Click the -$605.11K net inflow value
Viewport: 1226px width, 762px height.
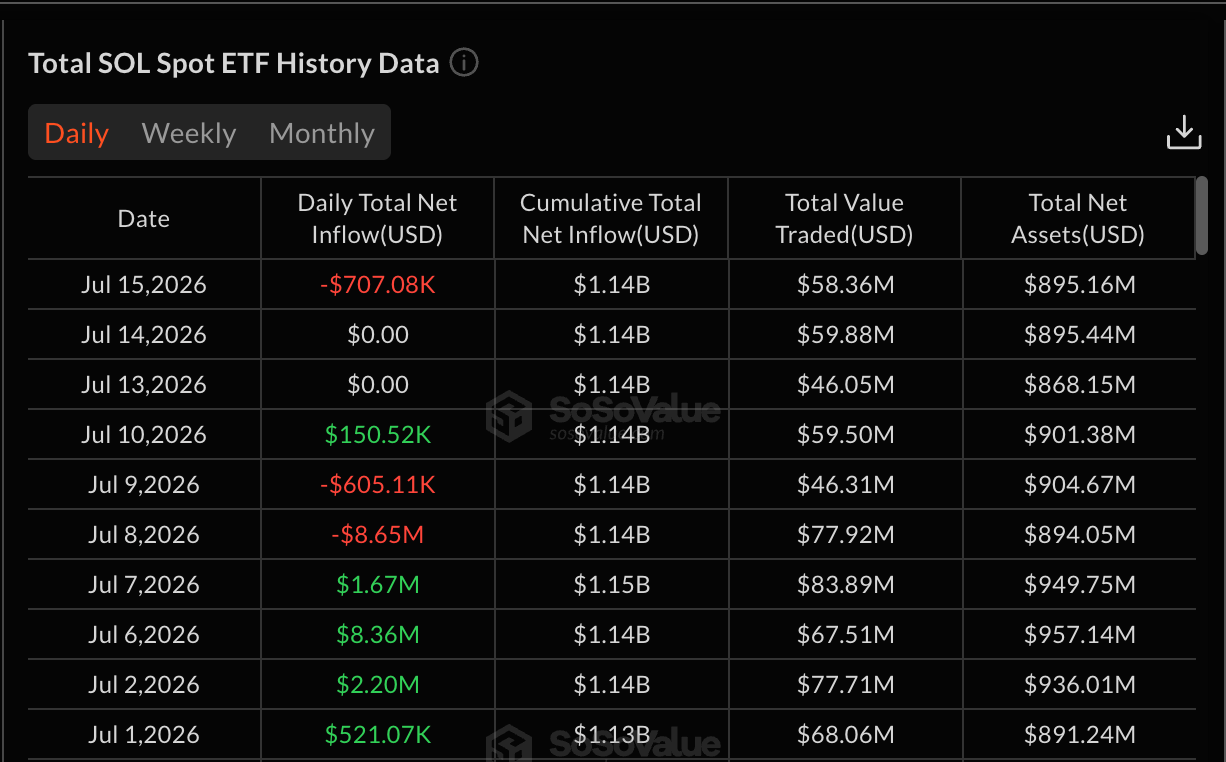[x=378, y=485]
